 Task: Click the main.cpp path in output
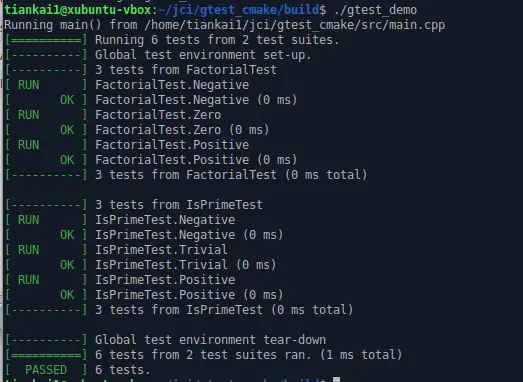click(x=295, y=25)
